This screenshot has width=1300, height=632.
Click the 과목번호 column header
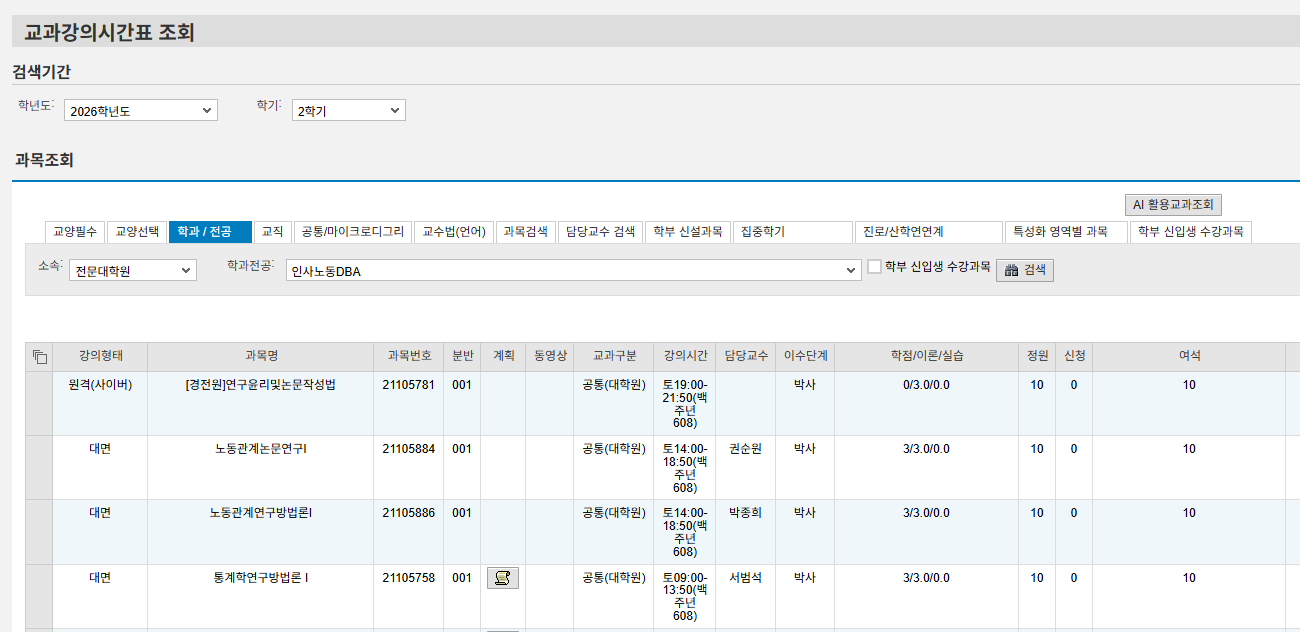click(409, 356)
